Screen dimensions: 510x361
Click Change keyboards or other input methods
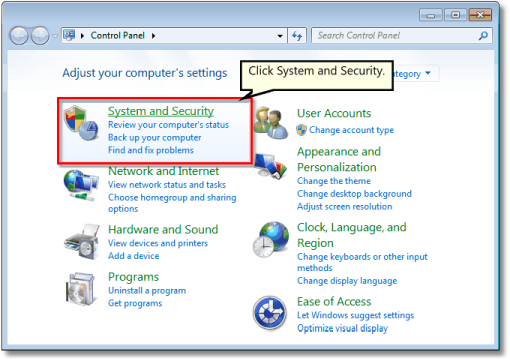[362, 262]
